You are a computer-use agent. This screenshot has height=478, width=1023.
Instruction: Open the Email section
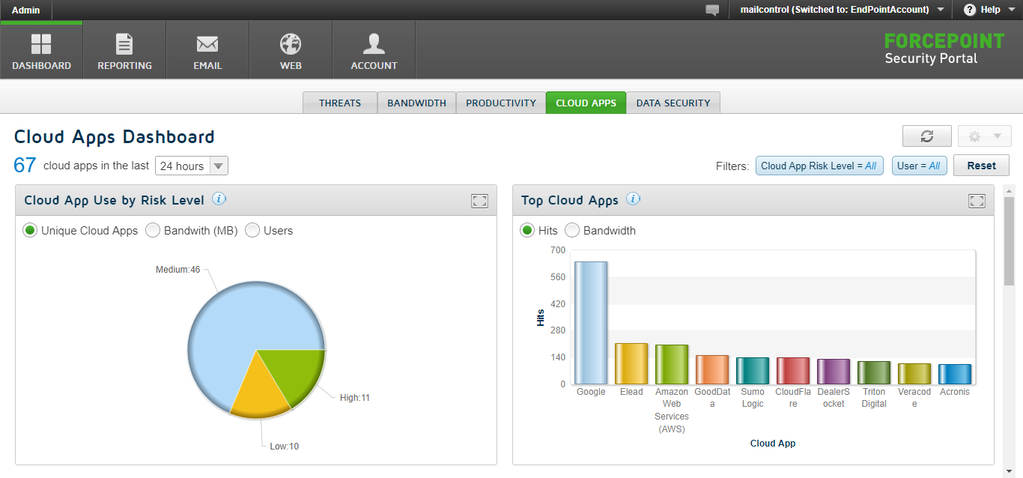[x=207, y=50]
